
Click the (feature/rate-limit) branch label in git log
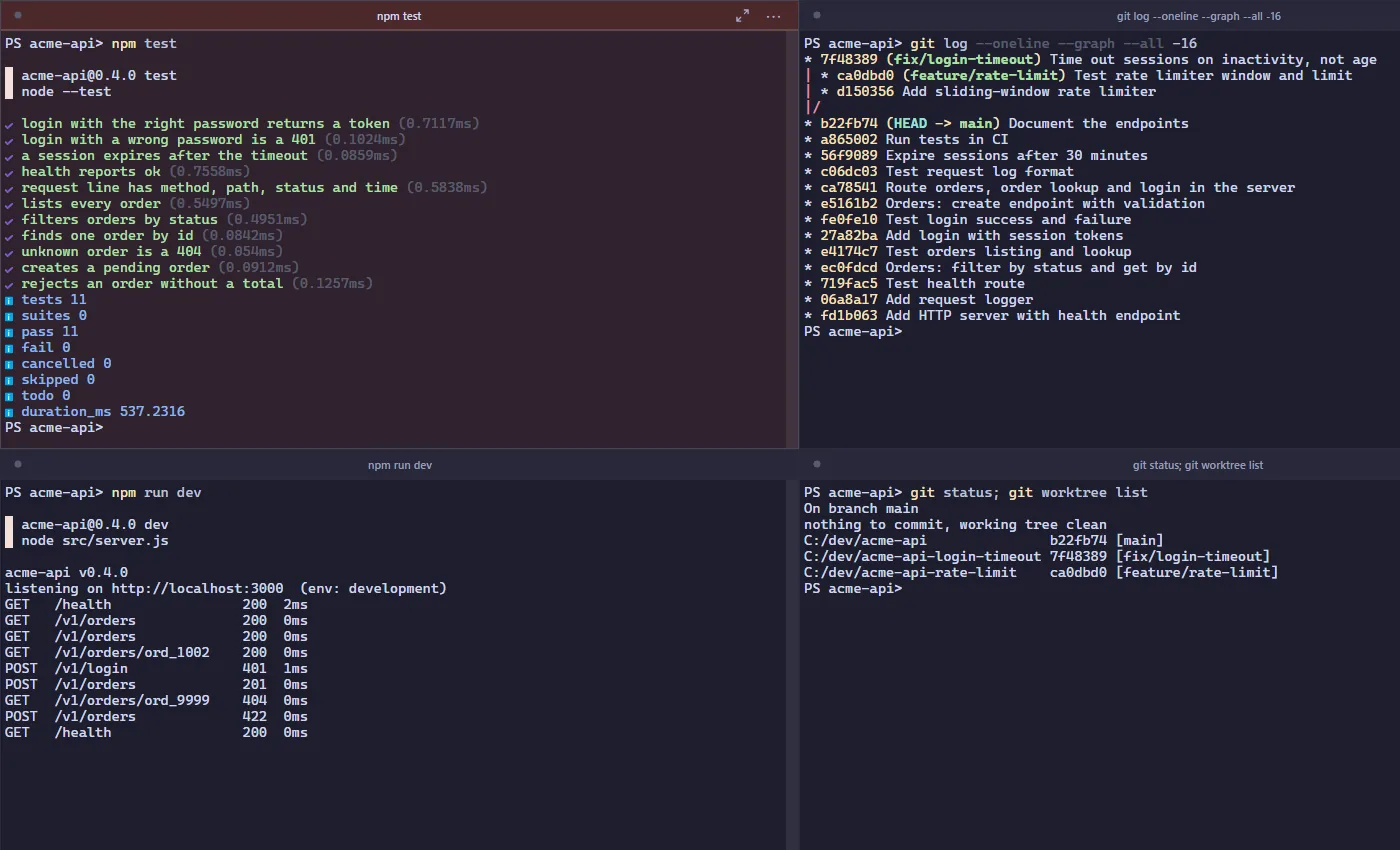984,75
